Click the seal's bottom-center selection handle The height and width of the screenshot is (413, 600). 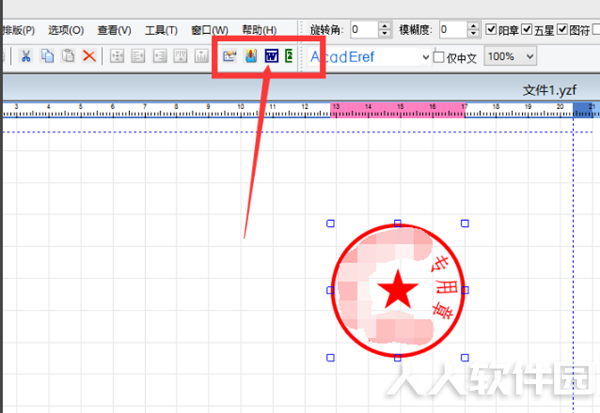[398, 357]
